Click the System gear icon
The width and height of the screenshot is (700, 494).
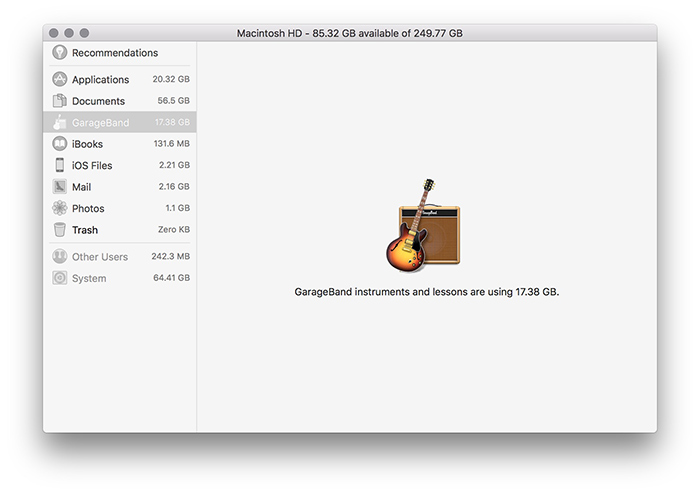59,278
